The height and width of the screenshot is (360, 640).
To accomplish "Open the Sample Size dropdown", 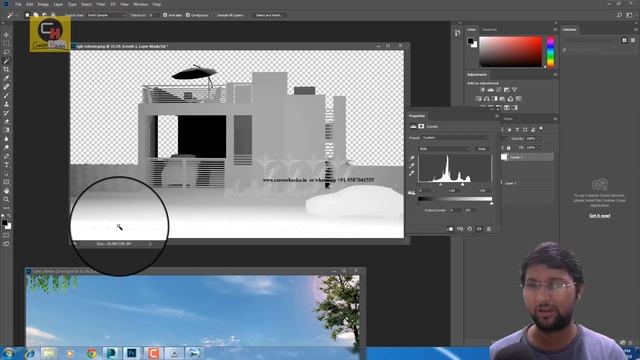I will (x=106, y=15).
